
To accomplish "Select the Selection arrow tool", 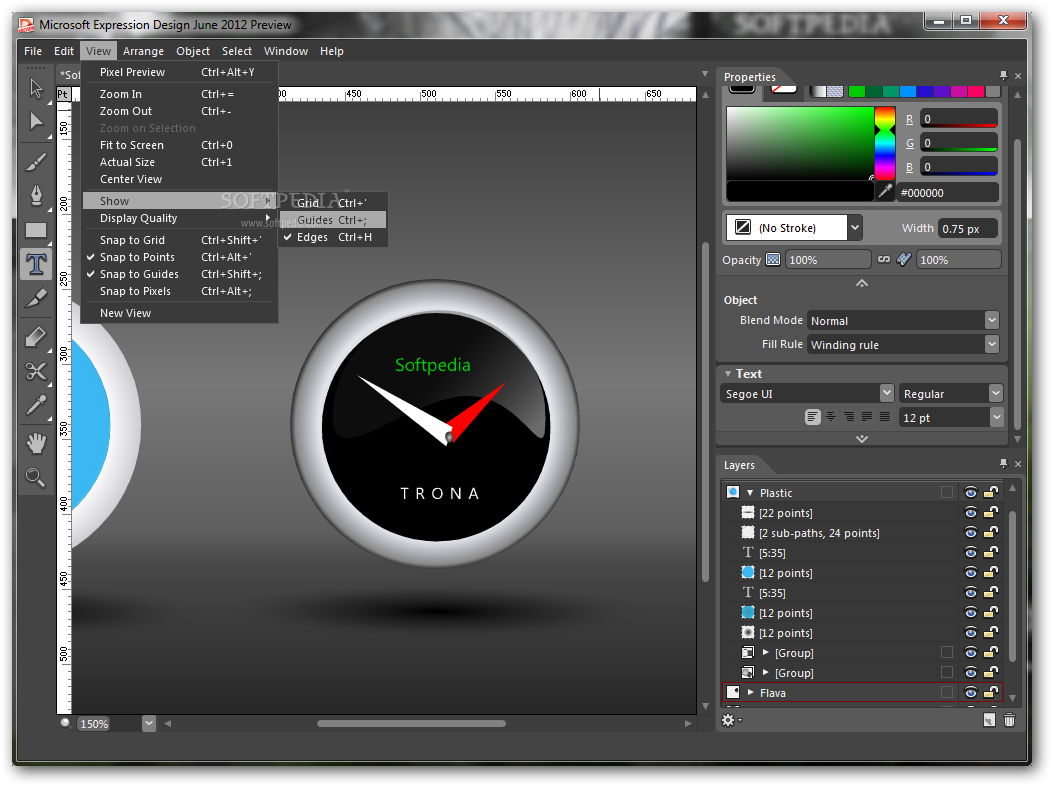I will pos(36,89).
